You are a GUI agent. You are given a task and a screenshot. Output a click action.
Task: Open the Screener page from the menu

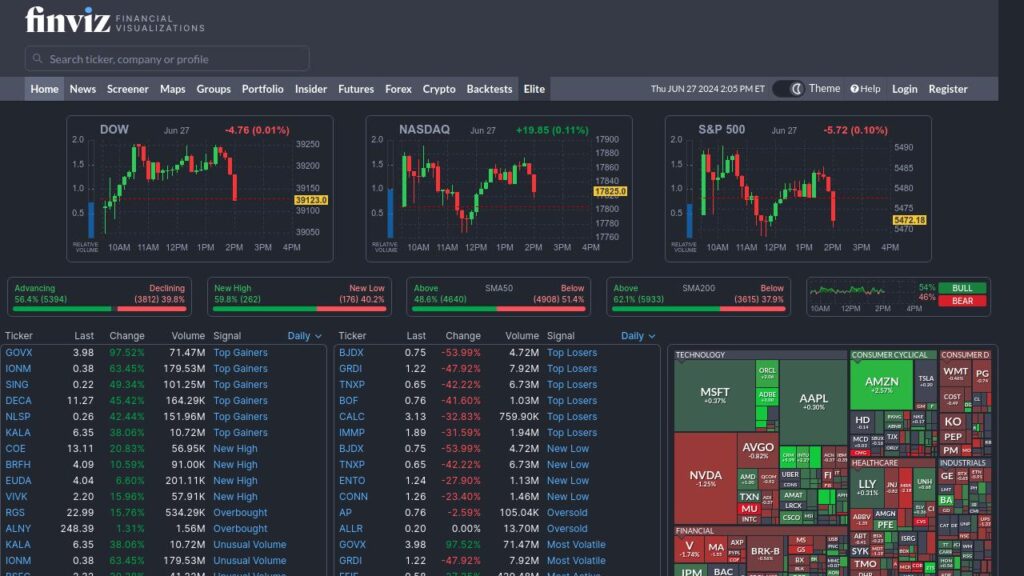(127, 88)
